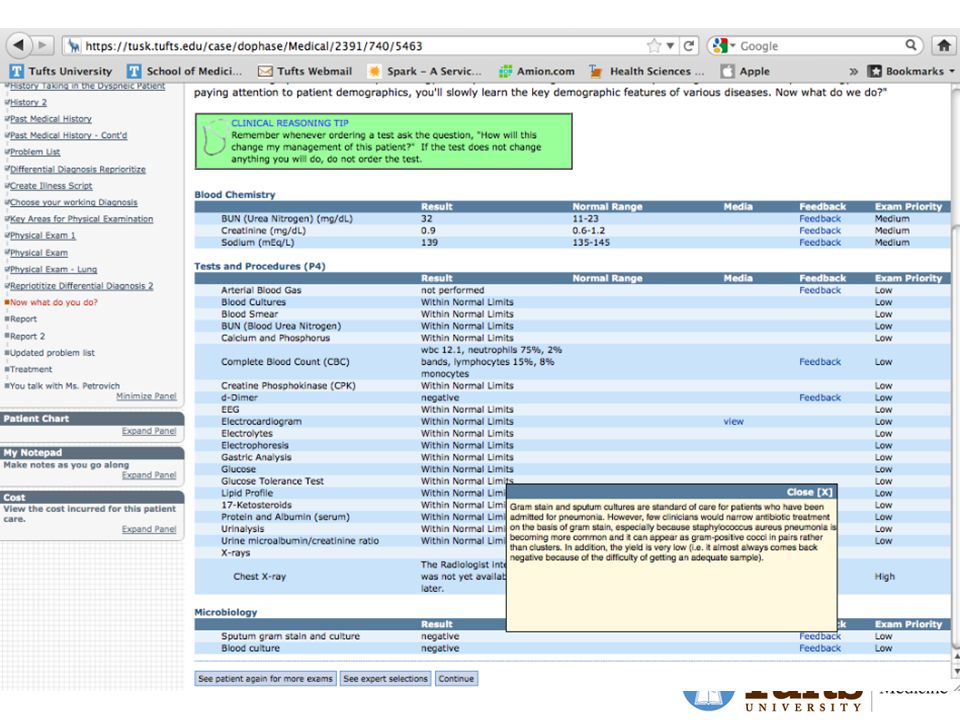Open Feedback for Complete Blood Count
The height and width of the screenshot is (720, 960).
tap(820, 362)
